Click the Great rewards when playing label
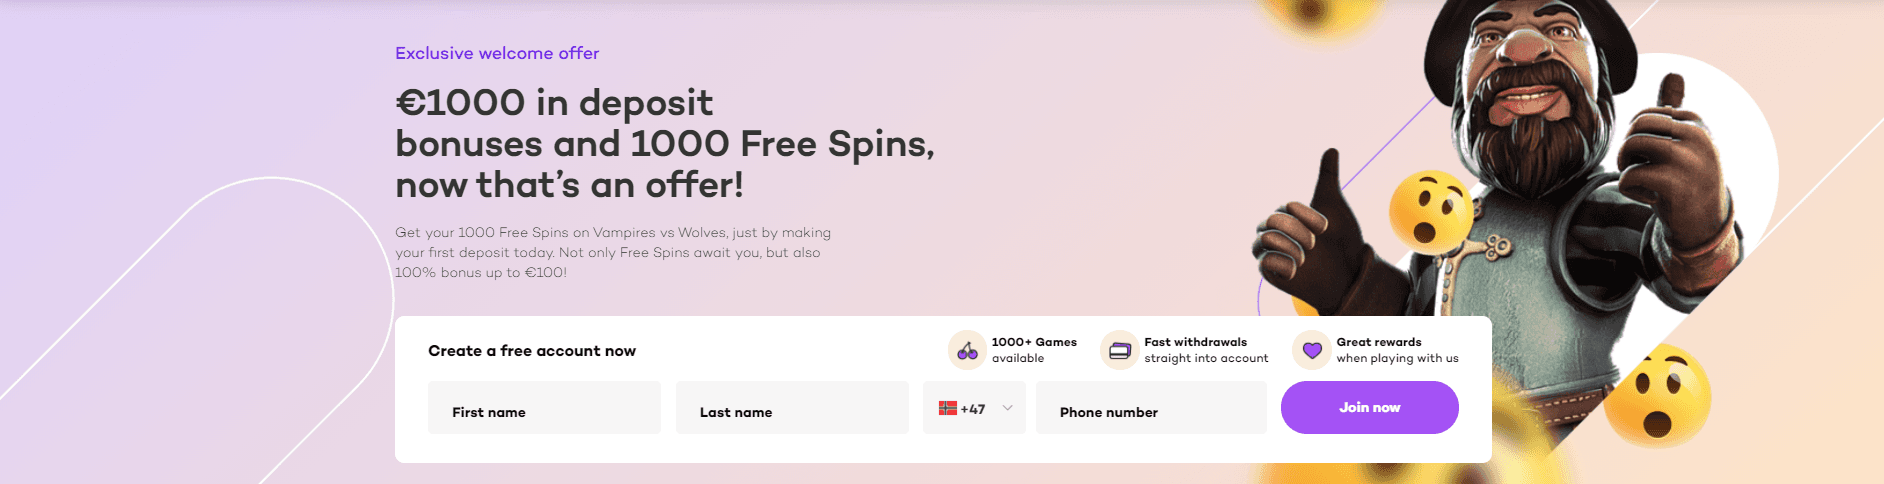Viewport: 1884px width, 484px height. [x=1397, y=350]
